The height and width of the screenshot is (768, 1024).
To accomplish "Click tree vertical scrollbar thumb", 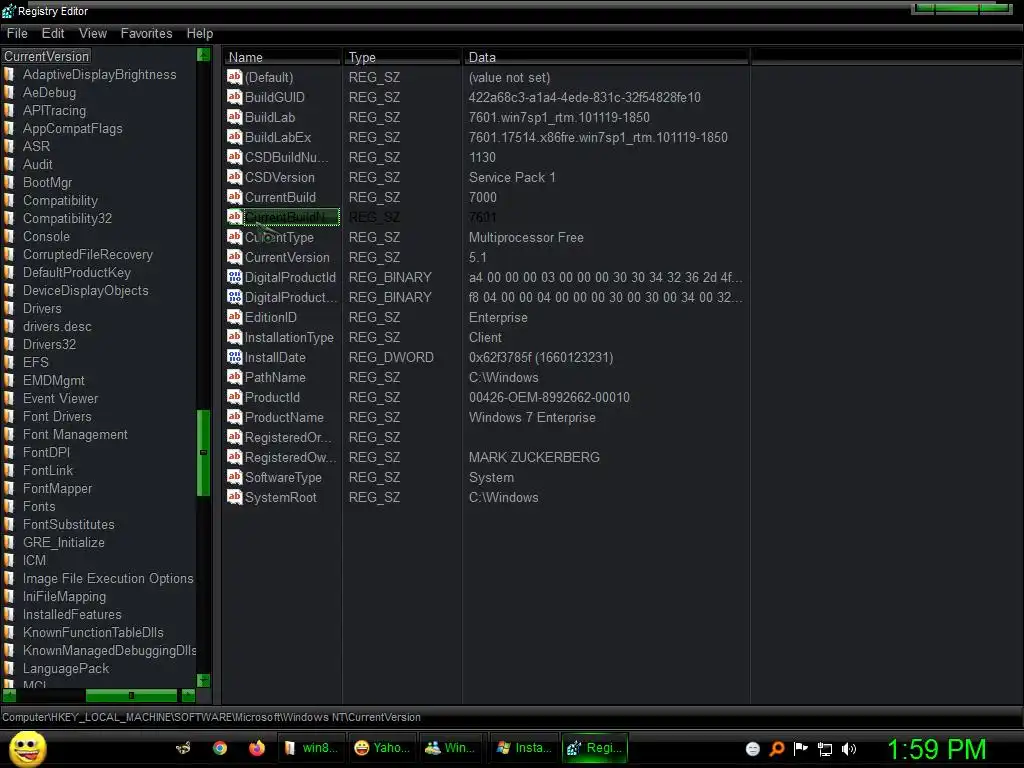I will (x=203, y=453).
